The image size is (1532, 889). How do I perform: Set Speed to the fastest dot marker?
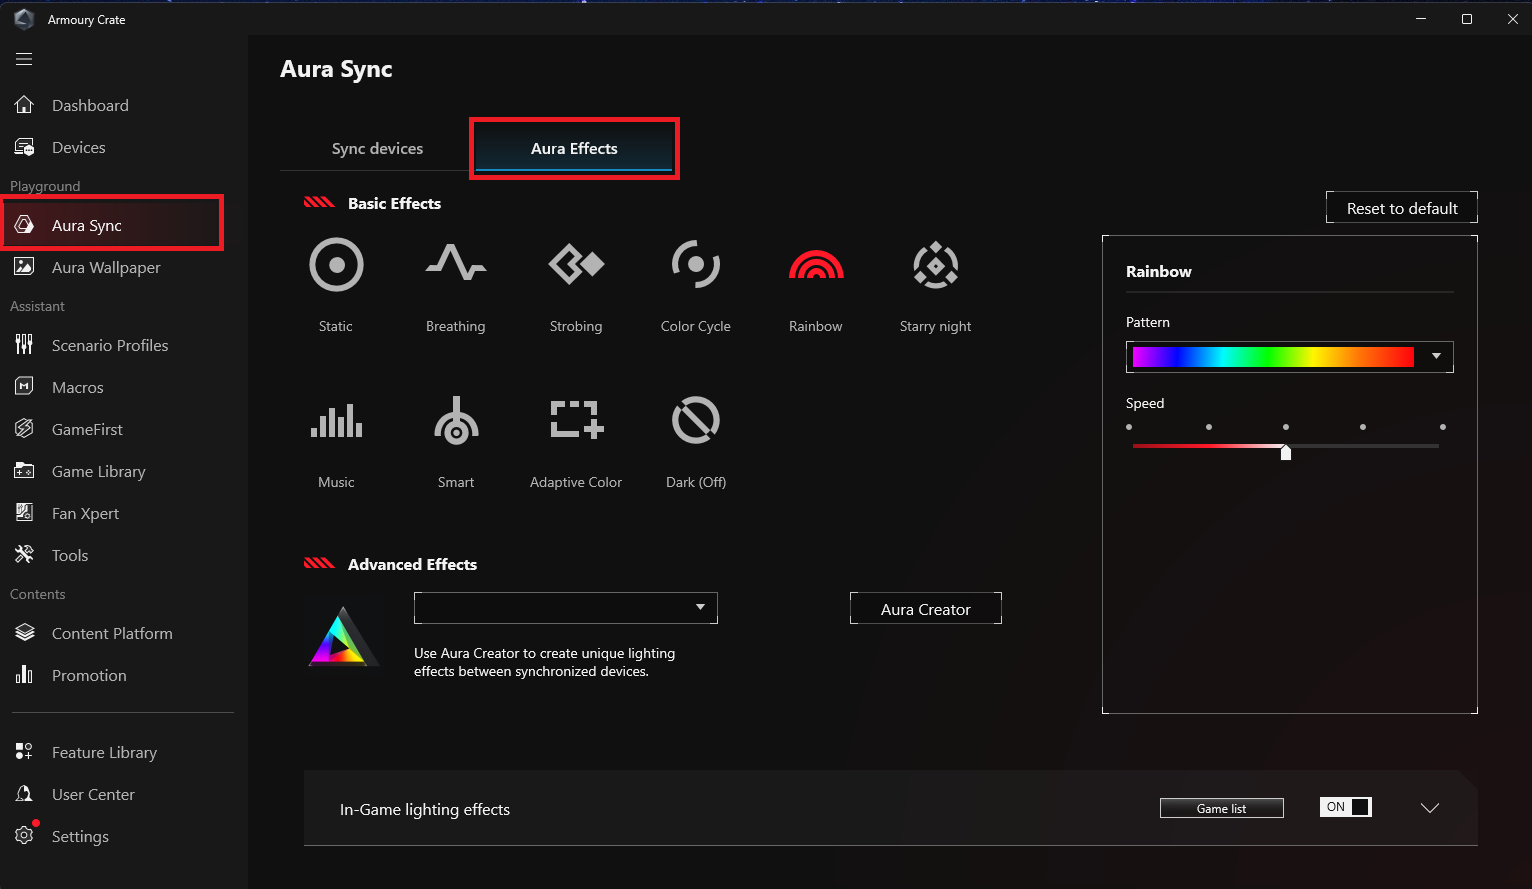tap(1443, 427)
